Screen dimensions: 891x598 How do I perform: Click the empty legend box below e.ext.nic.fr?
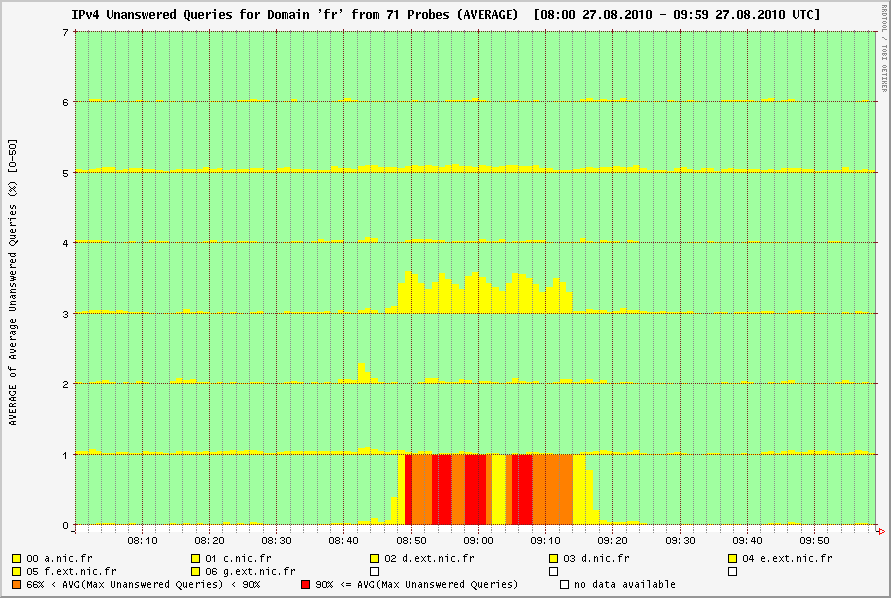point(733,571)
